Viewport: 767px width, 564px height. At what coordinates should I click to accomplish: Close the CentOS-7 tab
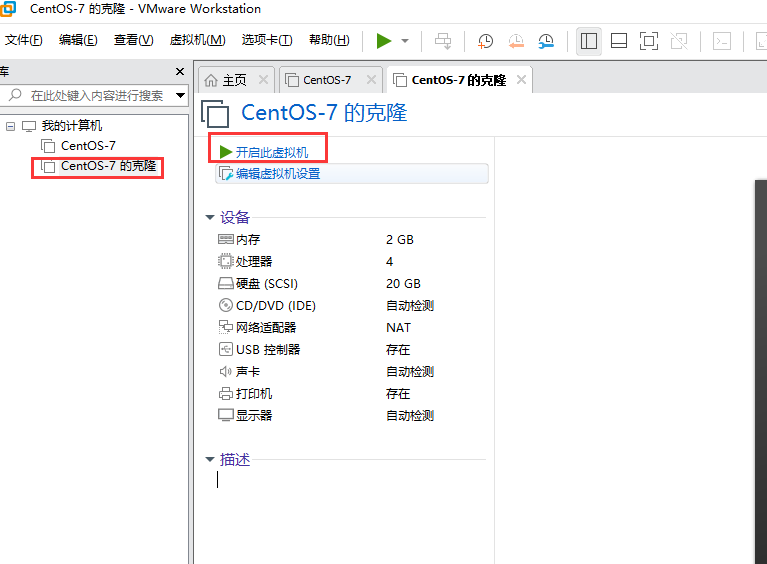pos(372,80)
